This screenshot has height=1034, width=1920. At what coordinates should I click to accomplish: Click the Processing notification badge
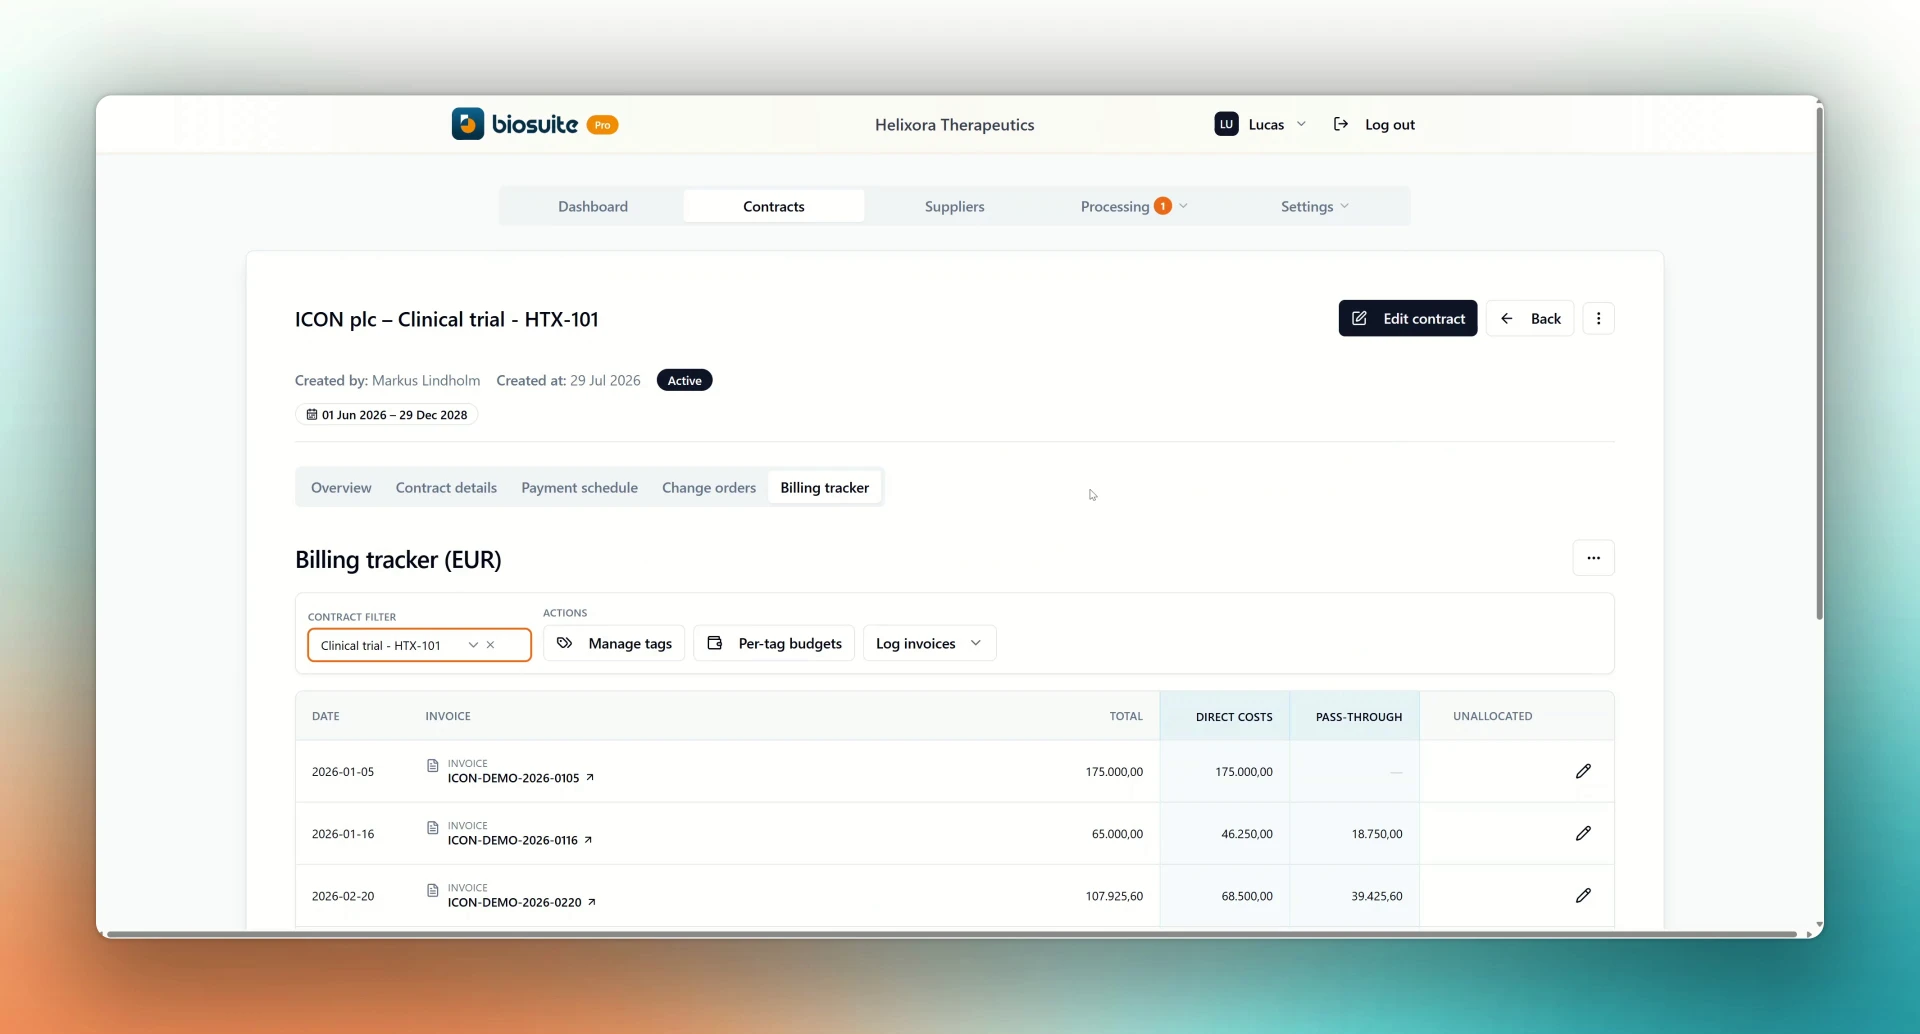[x=1162, y=206]
